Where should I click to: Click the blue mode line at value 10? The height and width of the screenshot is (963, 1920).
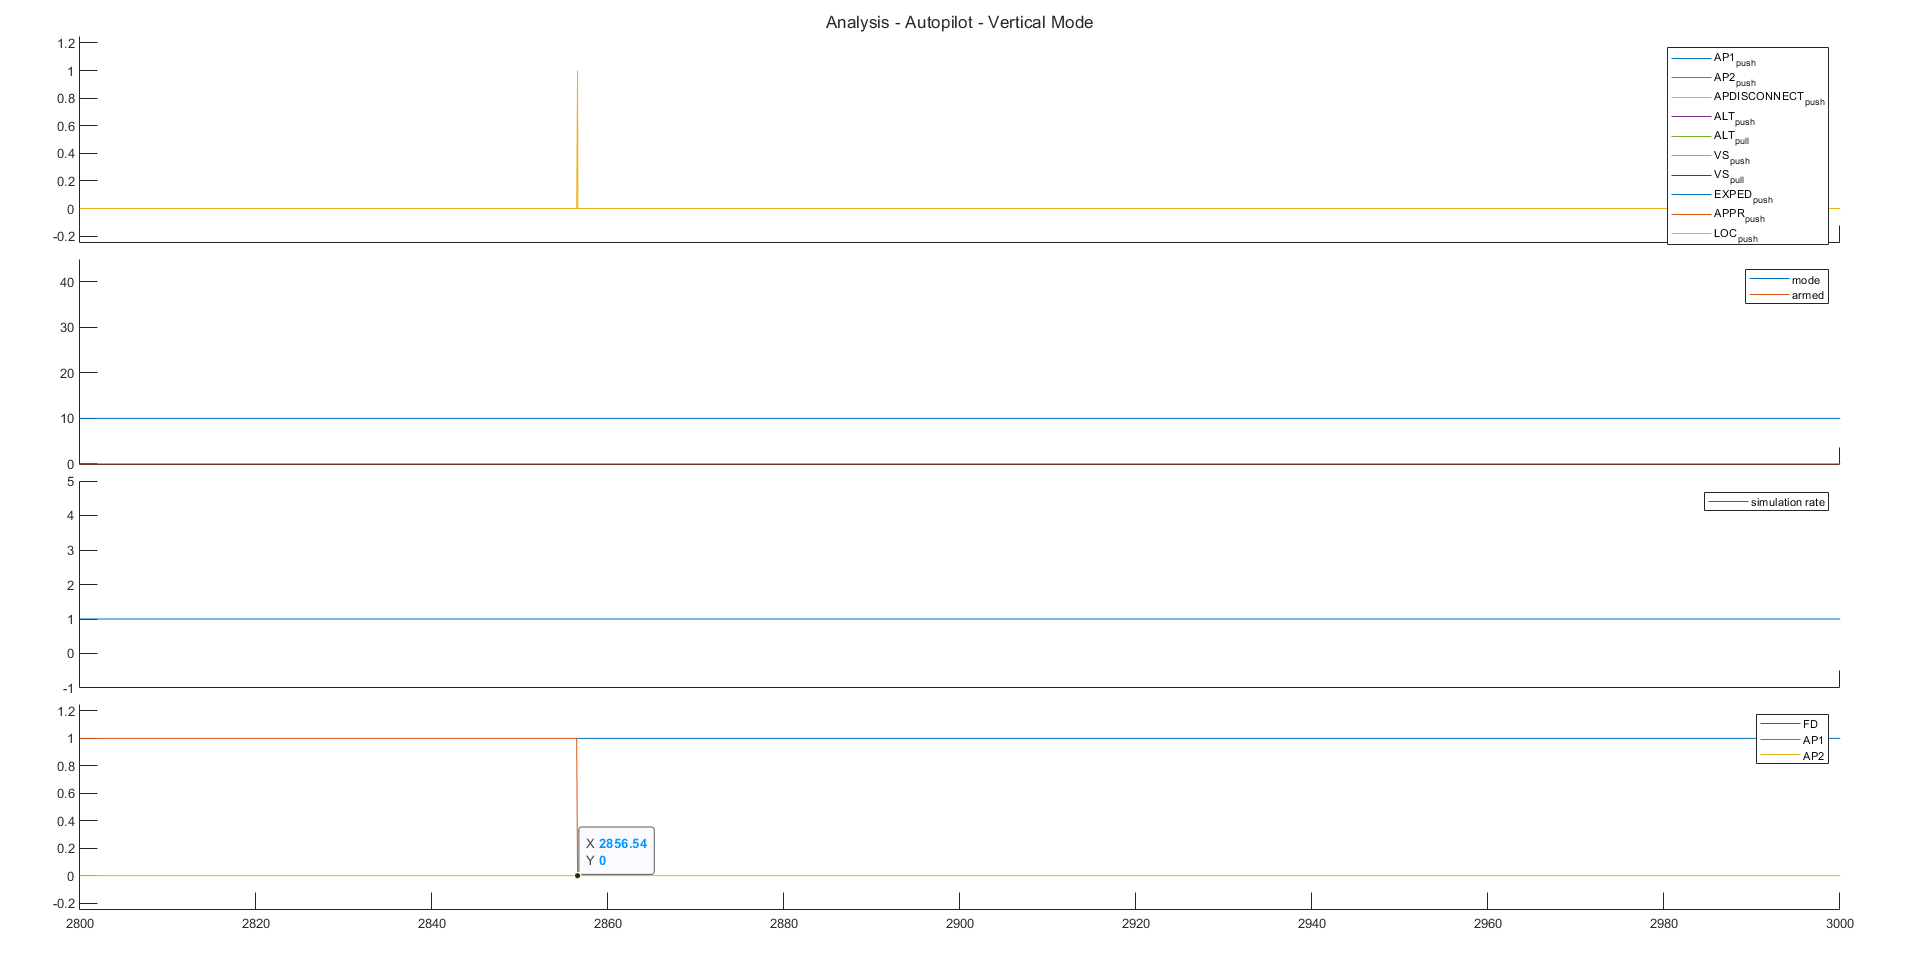(960, 418)
